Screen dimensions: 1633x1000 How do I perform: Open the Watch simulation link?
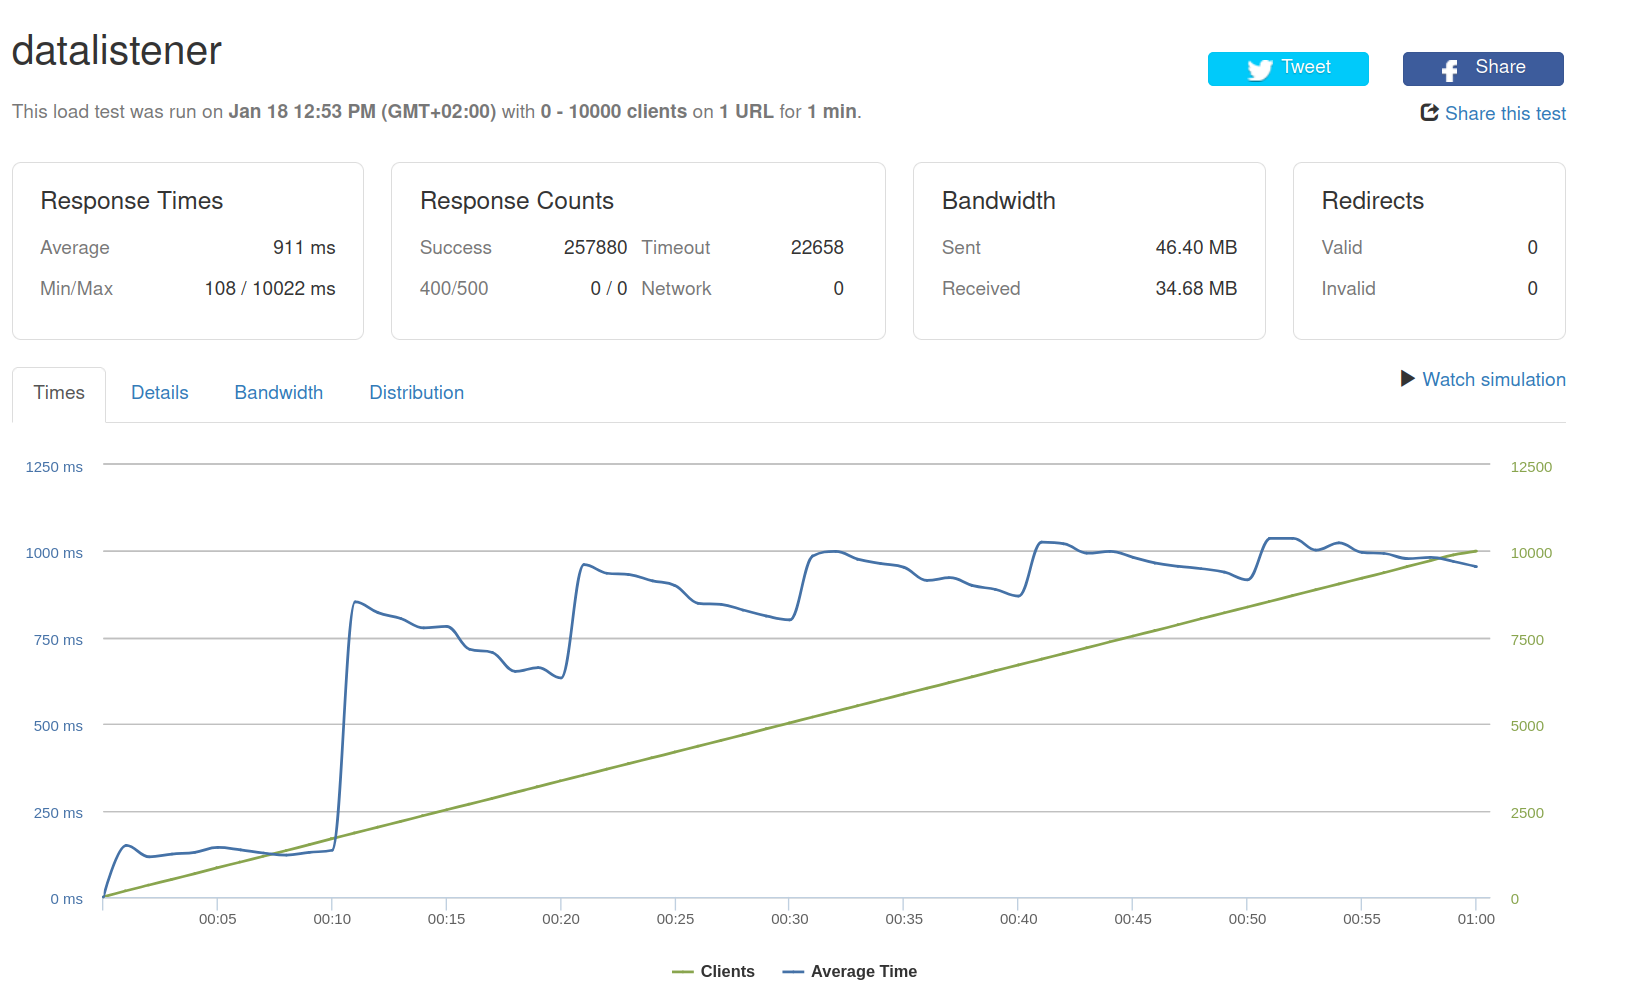point(1494,380)
